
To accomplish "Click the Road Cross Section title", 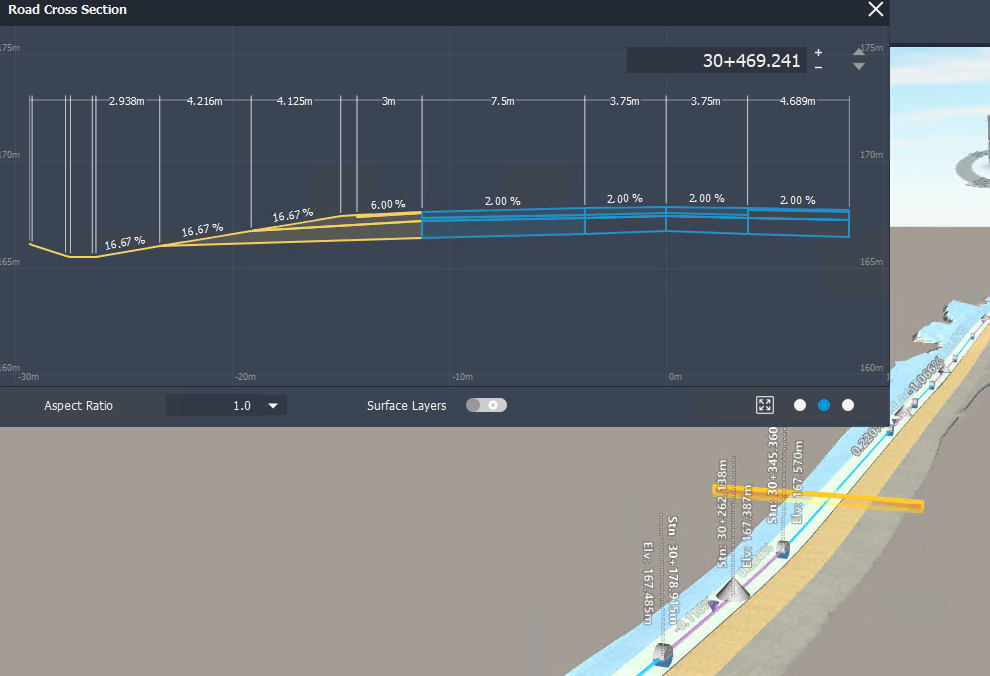I will pyautogui.click(x=67, y=9).
